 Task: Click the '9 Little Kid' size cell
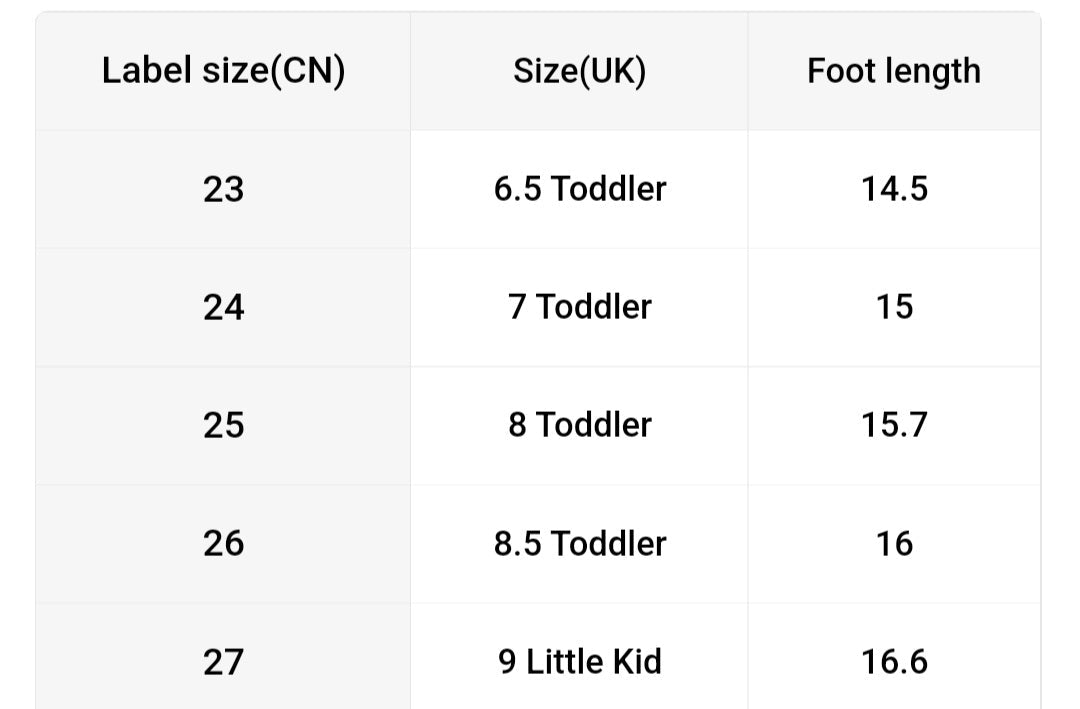click(579, 661)
